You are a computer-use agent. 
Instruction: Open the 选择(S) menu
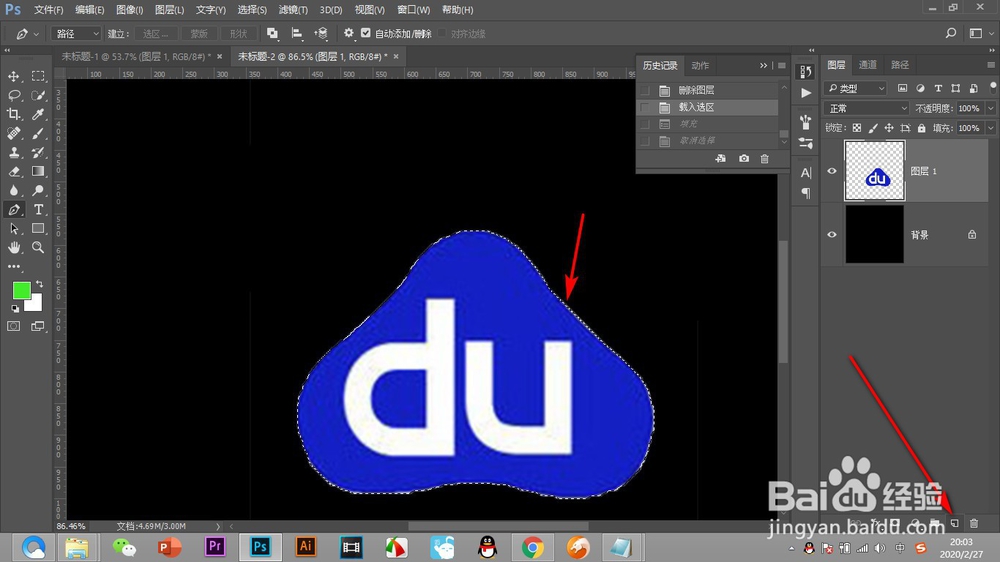(252, 10)
